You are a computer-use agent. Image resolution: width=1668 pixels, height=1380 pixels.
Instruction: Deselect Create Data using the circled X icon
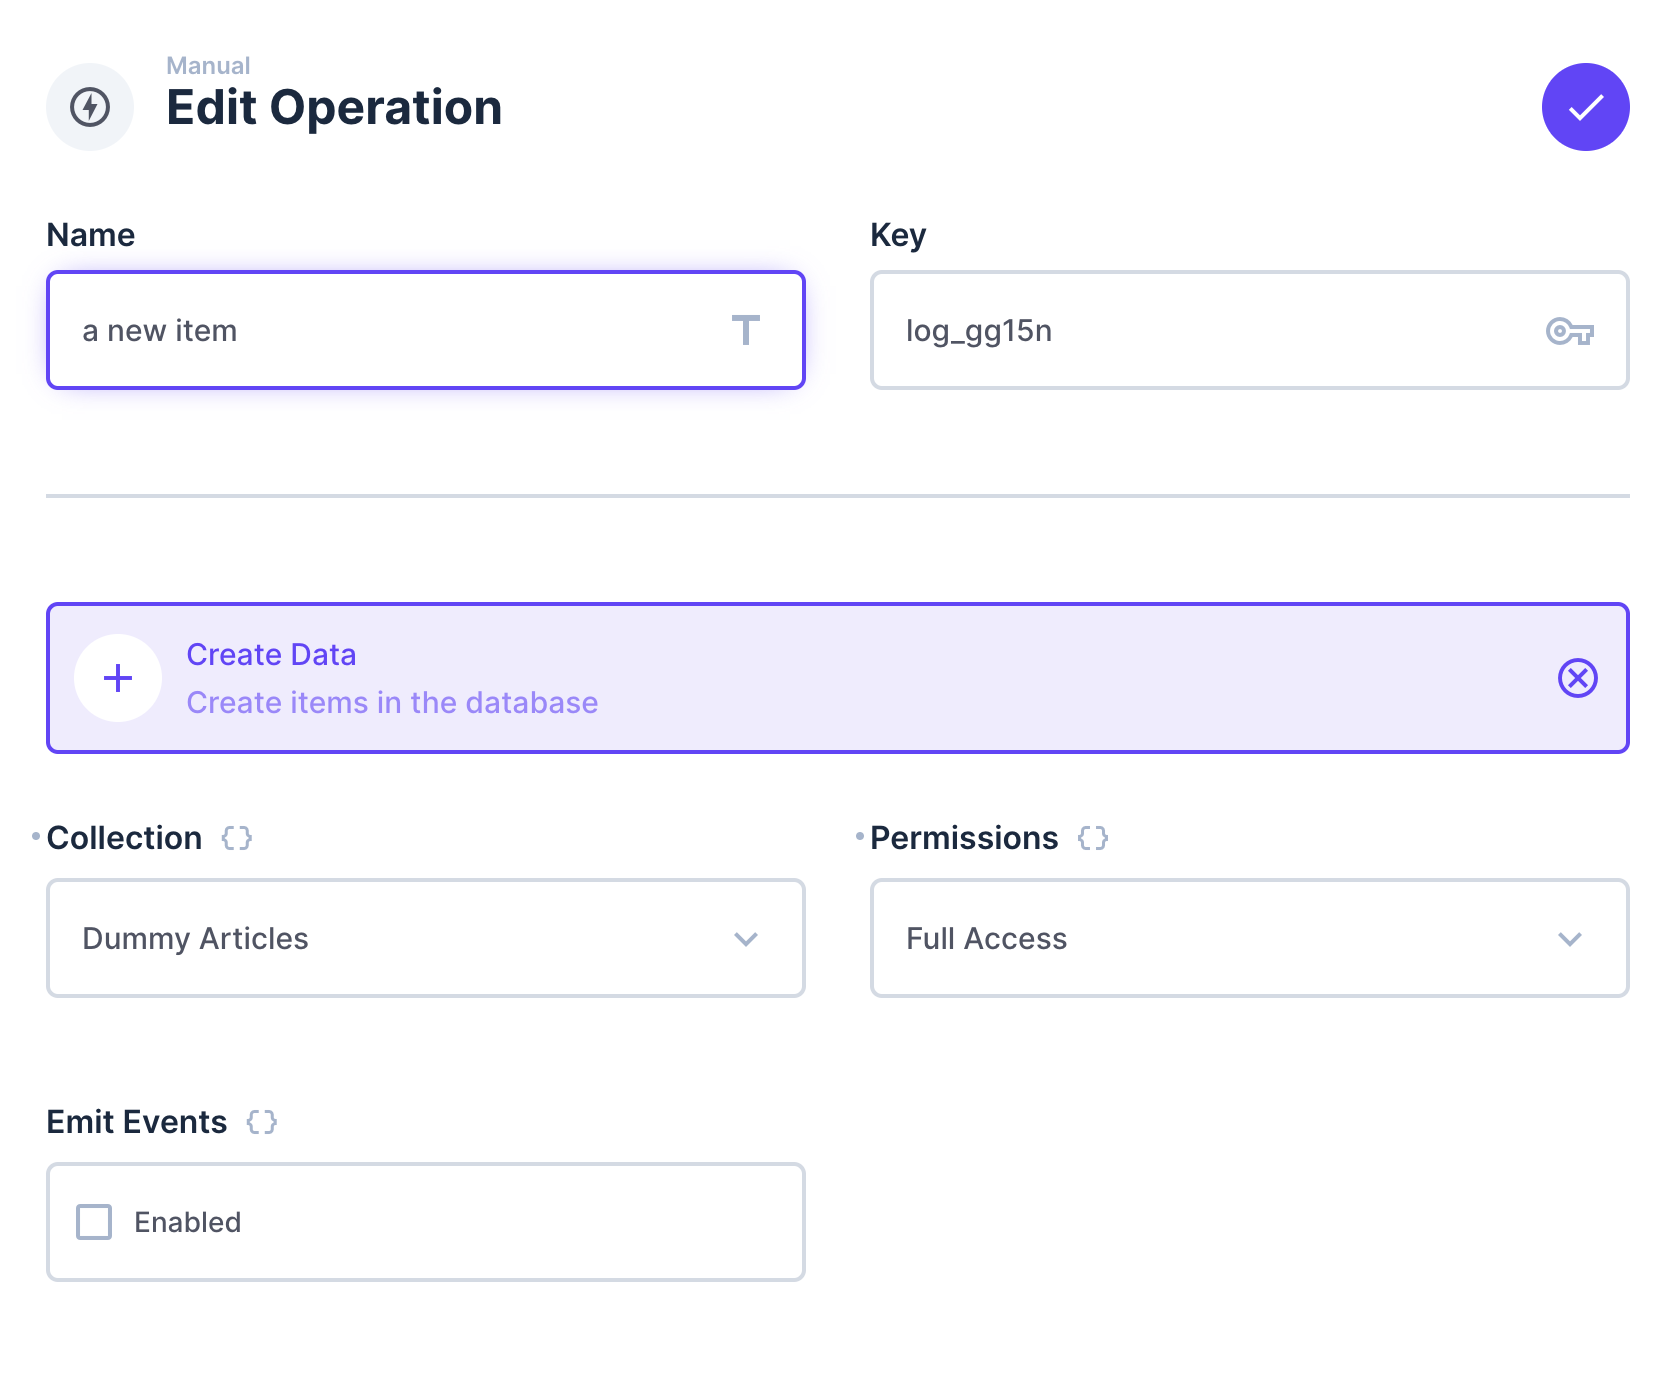pyautogui.click(x=1578, y=678)
